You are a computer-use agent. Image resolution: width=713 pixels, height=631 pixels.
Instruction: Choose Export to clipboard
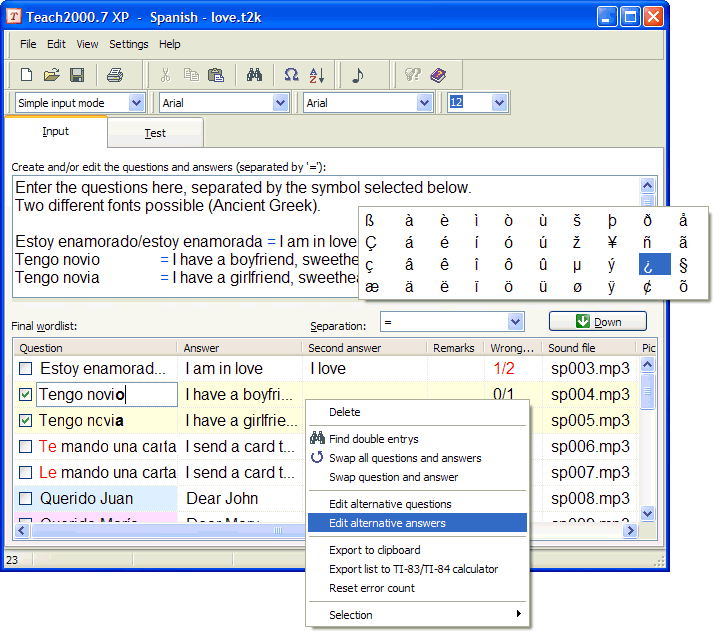pyautogui.click(x=417, y=550)
